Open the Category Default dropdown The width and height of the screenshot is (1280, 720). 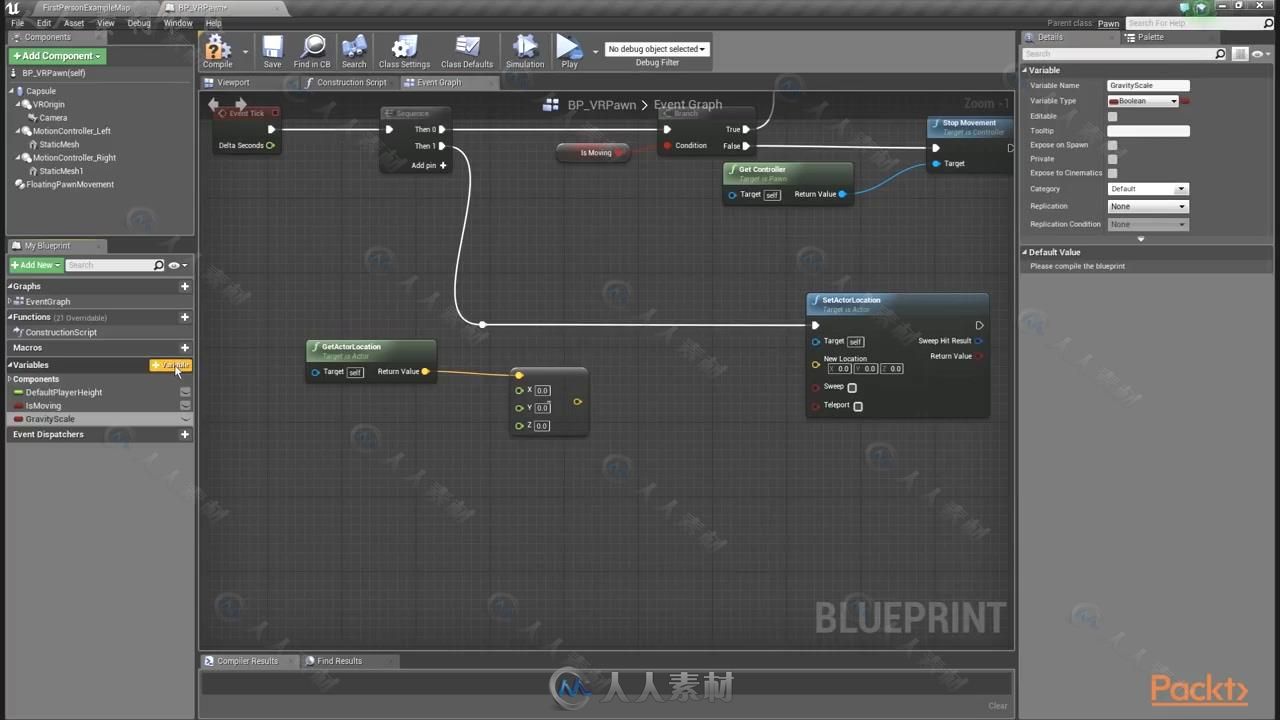click(x=1147, y=189)
